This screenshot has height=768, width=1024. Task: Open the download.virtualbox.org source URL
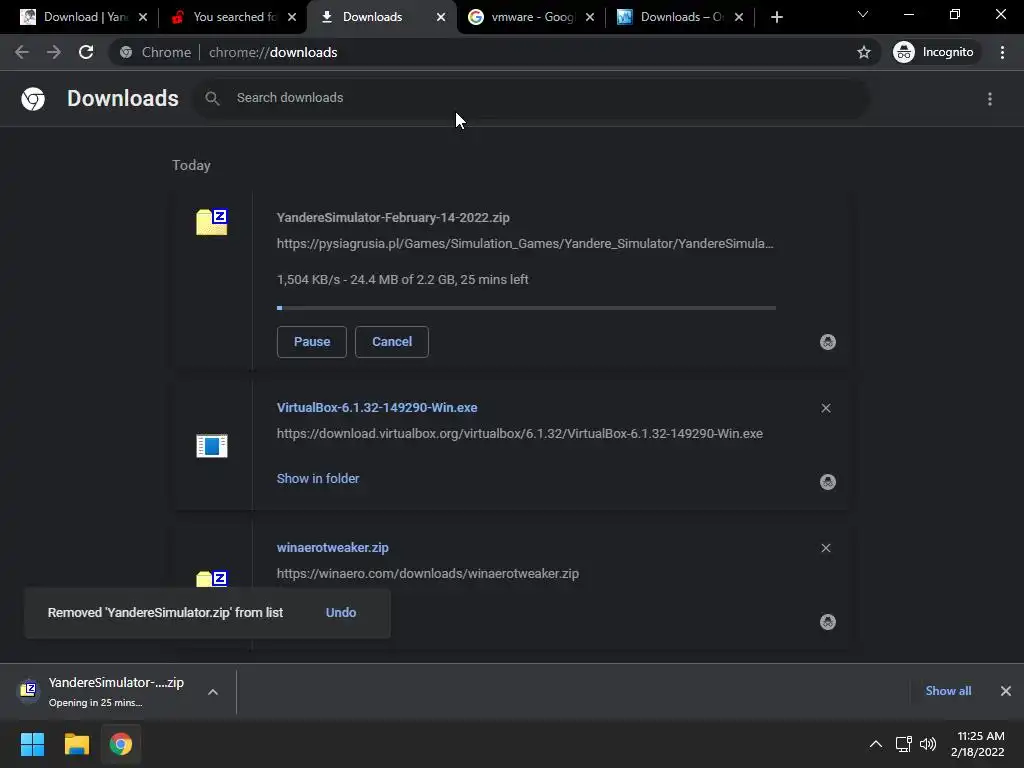click(520, 434)
